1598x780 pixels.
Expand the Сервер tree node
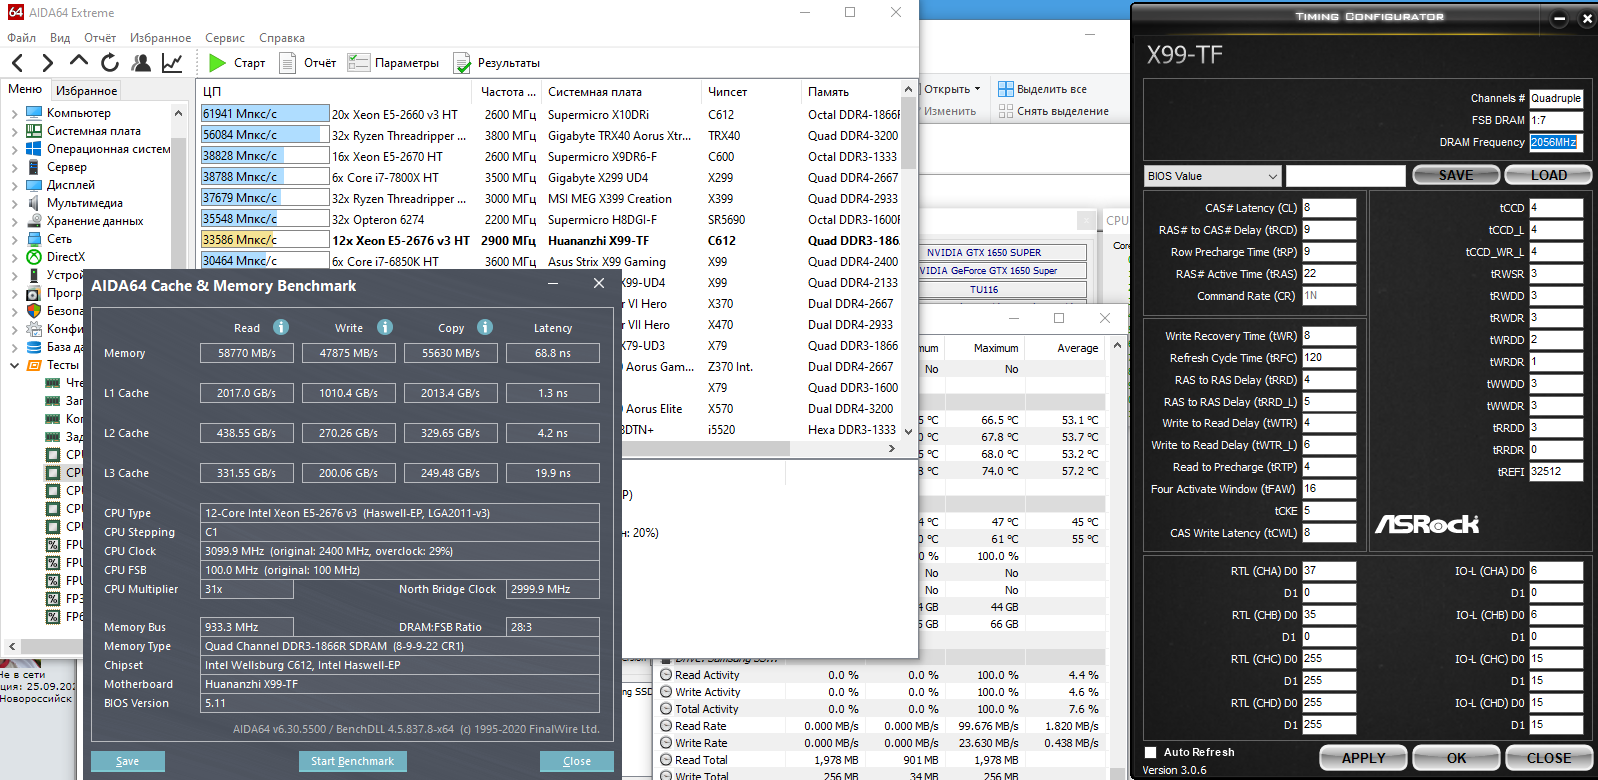pyautogui.click(x=14, y=167)
